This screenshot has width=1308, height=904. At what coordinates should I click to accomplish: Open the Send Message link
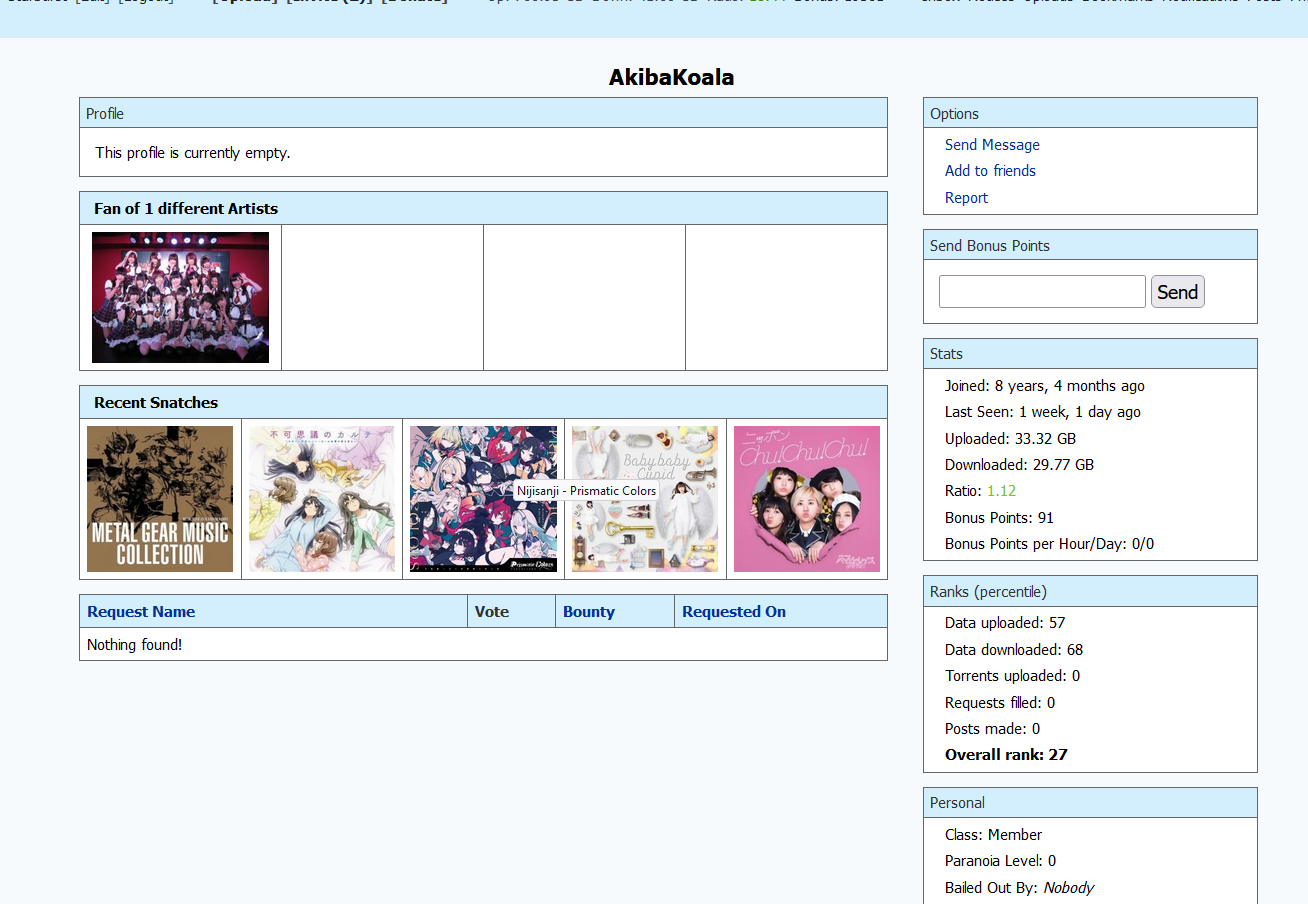click(992, 145)
